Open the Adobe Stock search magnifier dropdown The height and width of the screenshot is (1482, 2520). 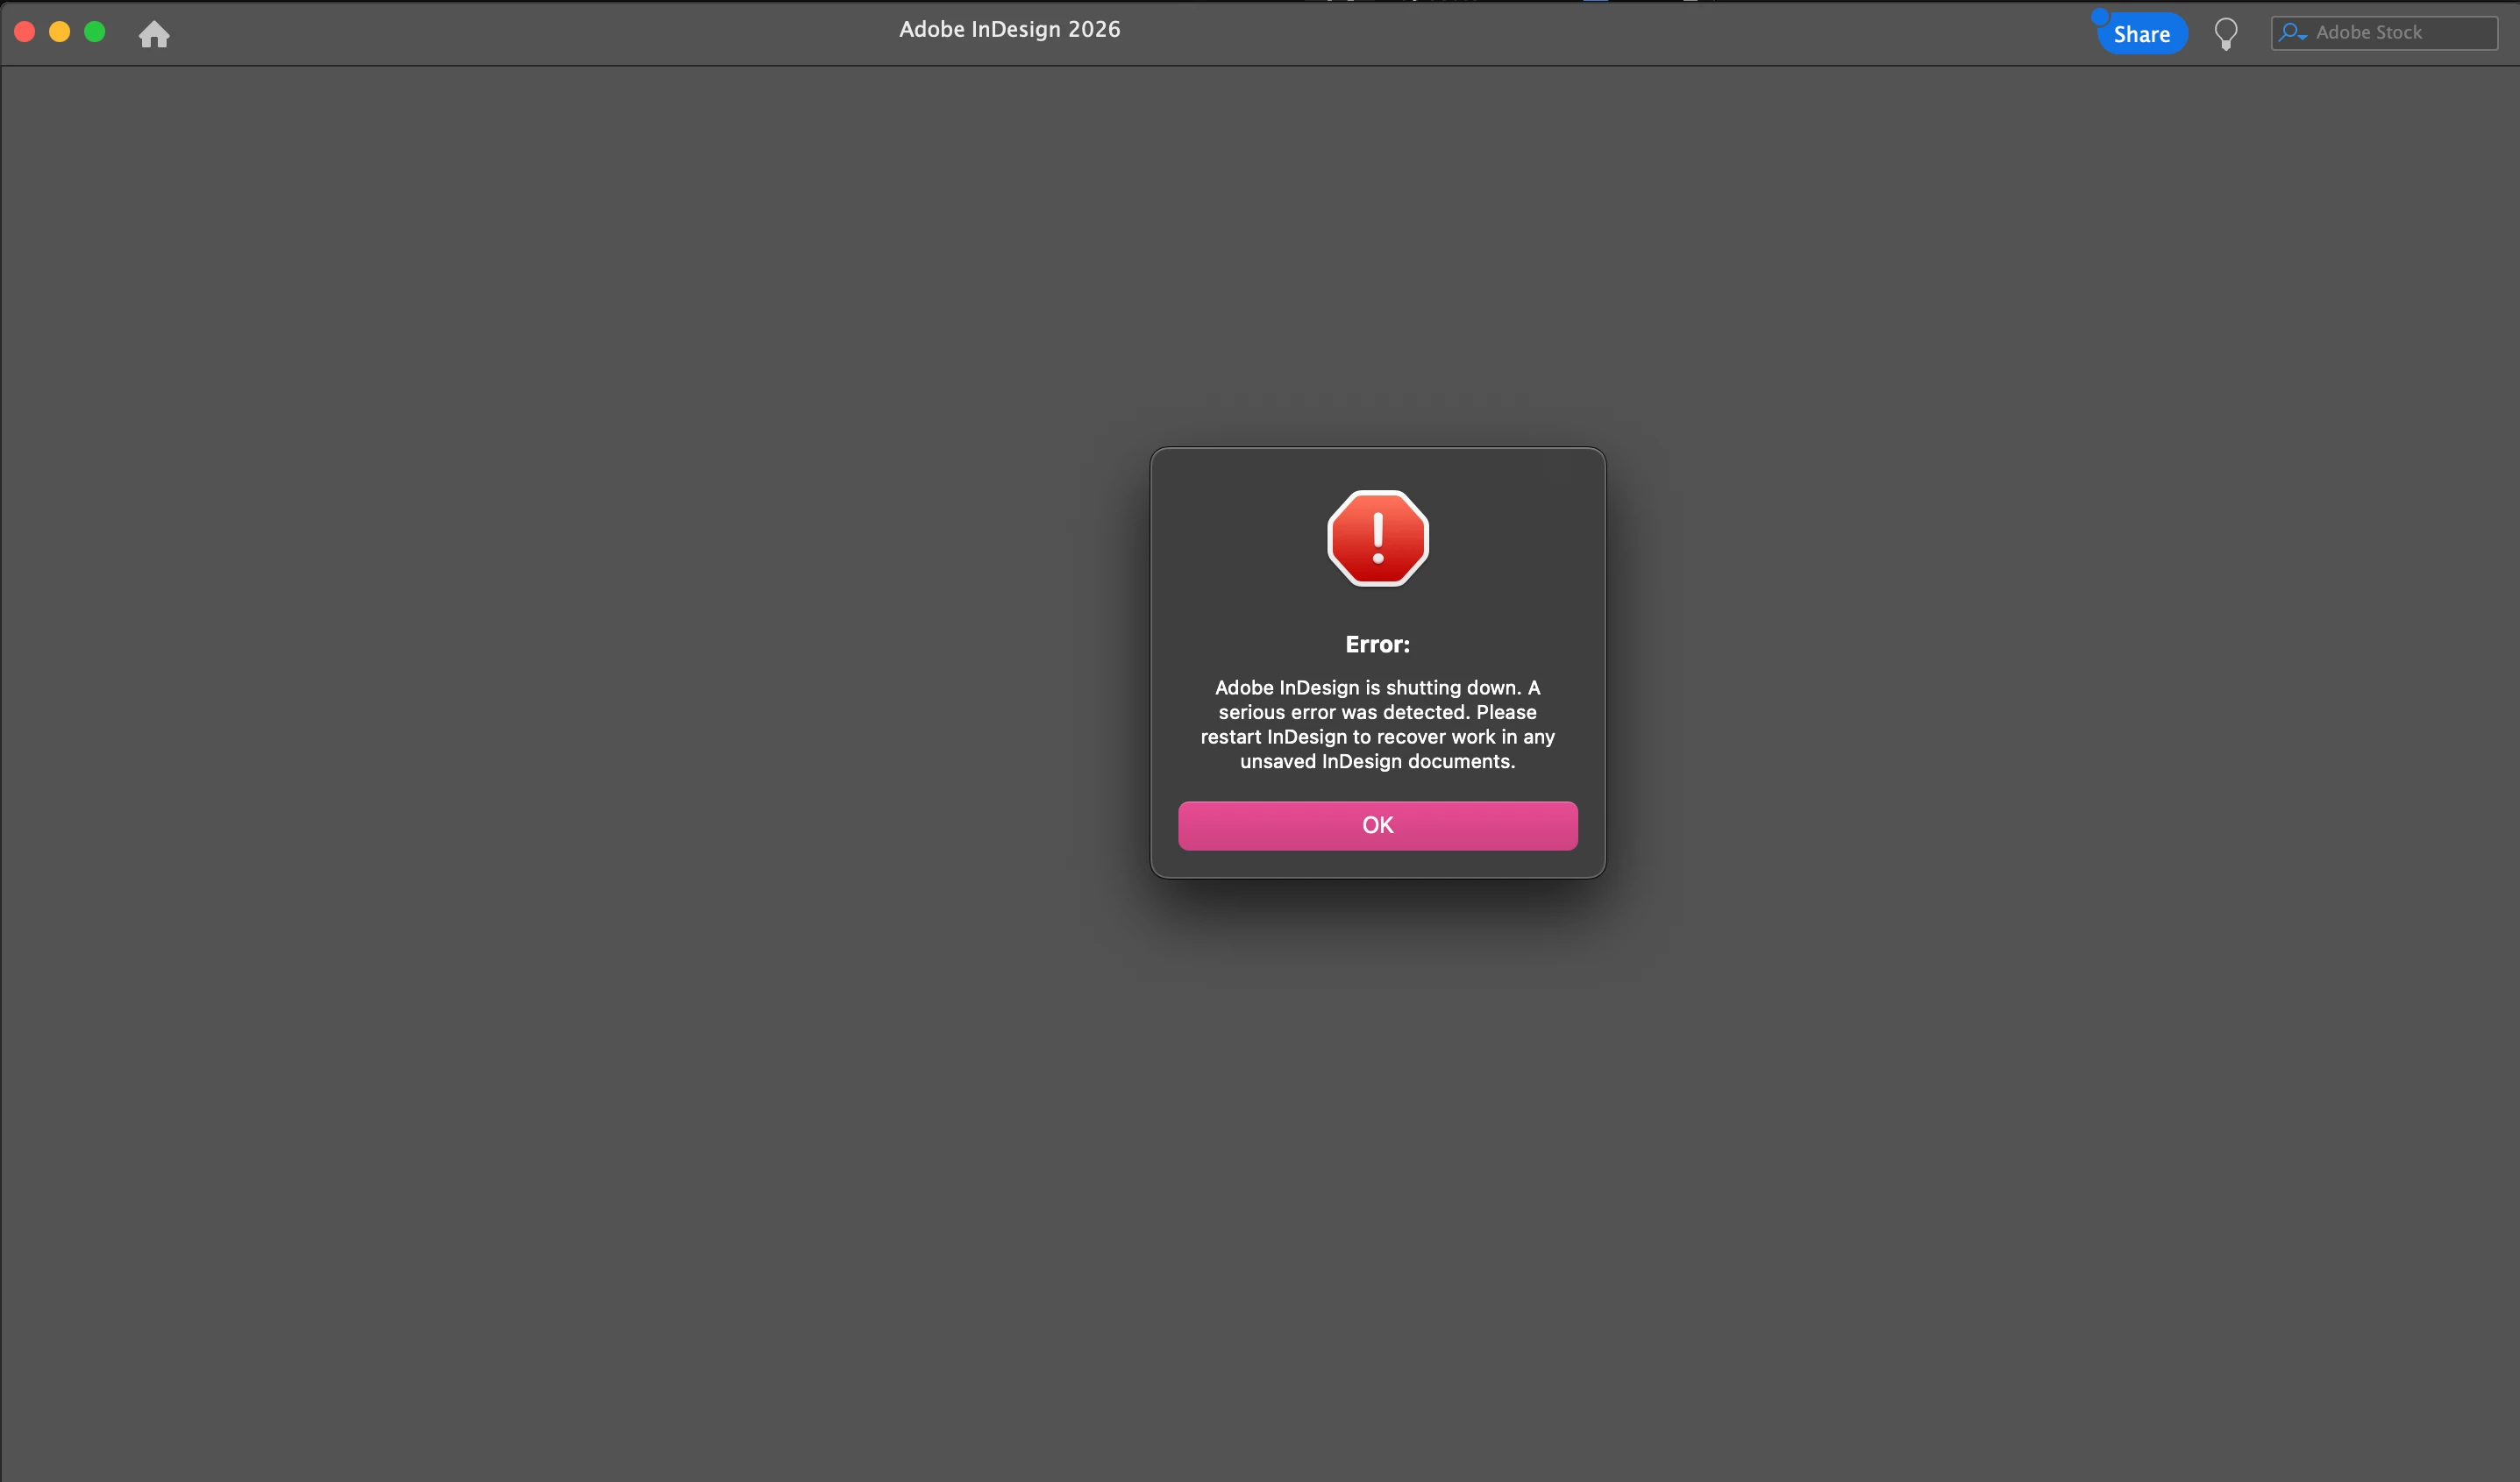tap(2293, 33)
